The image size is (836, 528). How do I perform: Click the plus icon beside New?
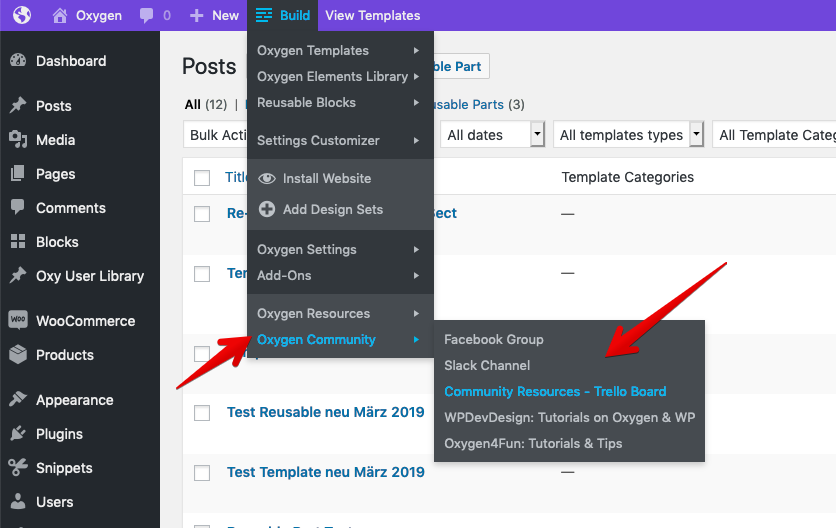(196, 15)
